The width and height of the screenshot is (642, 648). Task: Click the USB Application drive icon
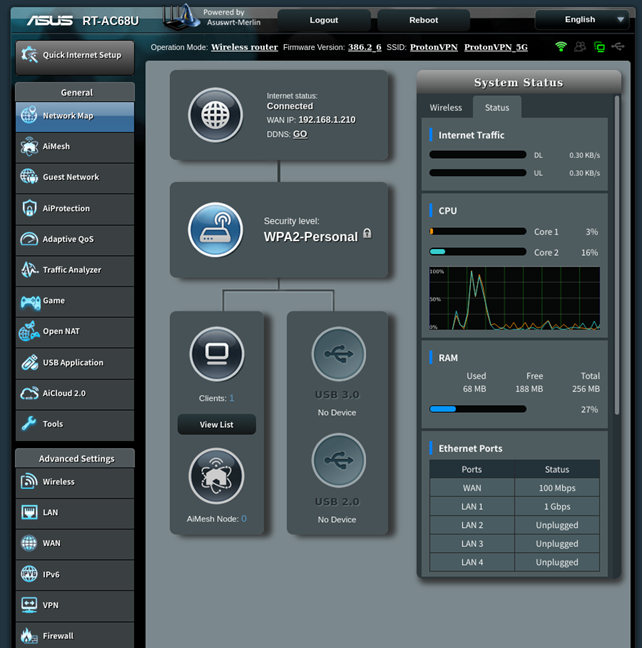coord(29,362)
